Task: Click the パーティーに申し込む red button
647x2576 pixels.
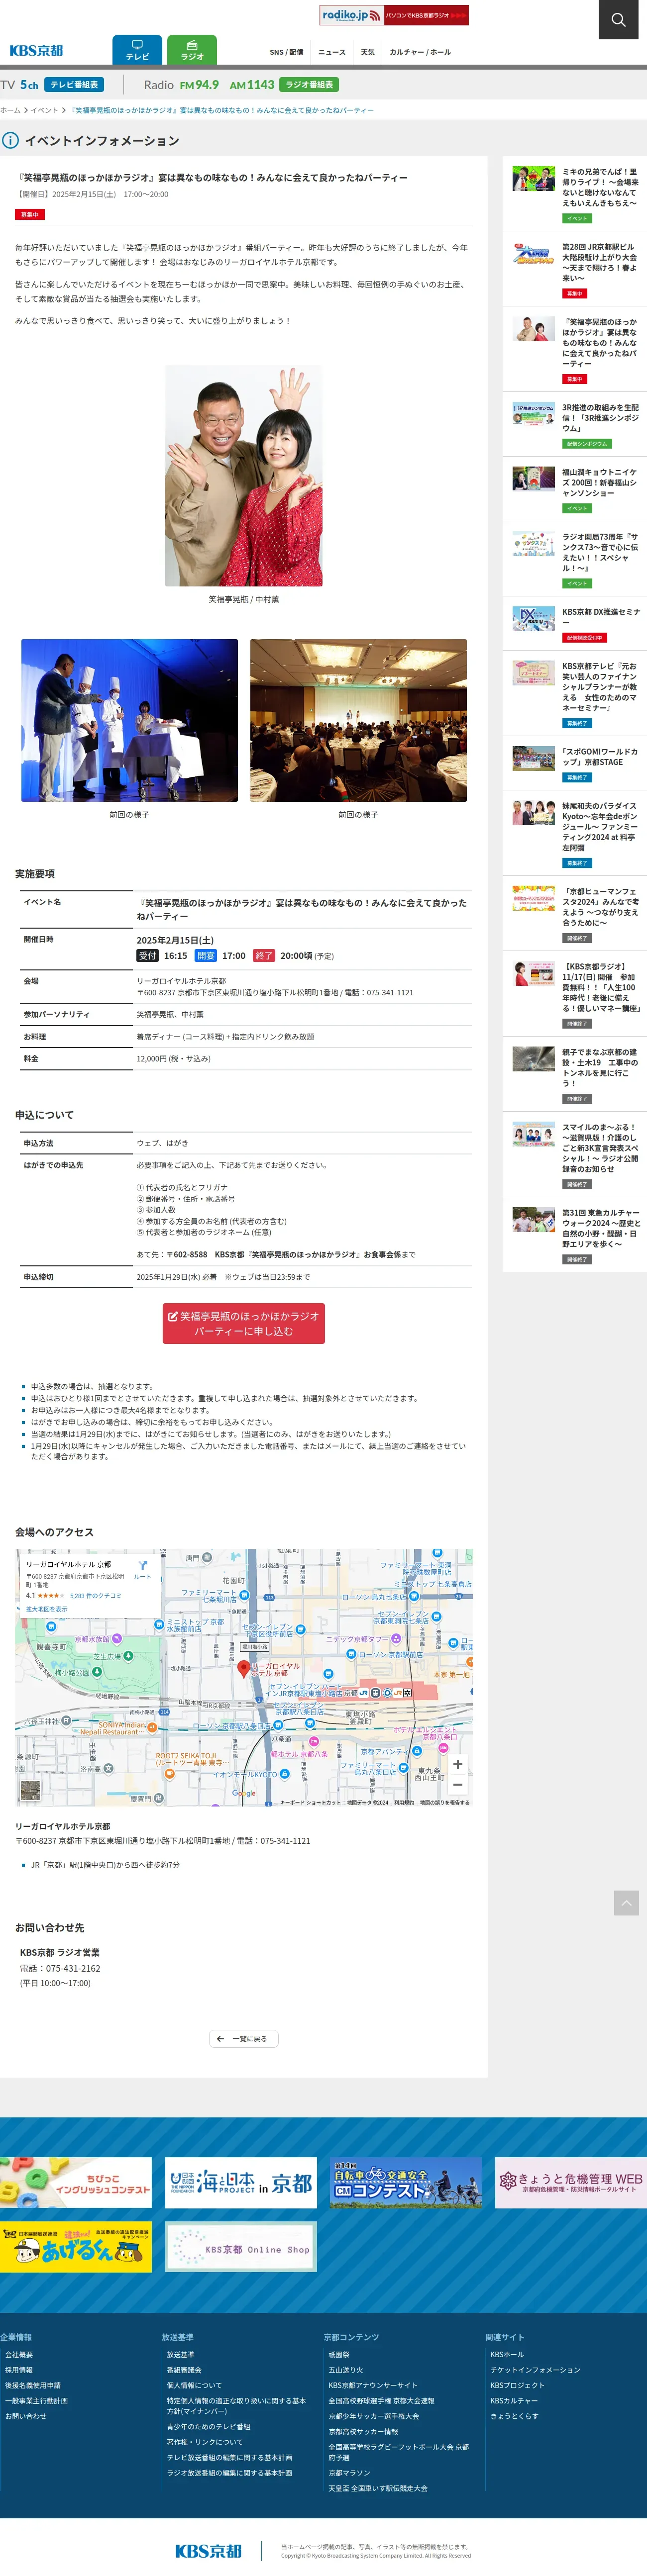Action: coord(244,1323)
